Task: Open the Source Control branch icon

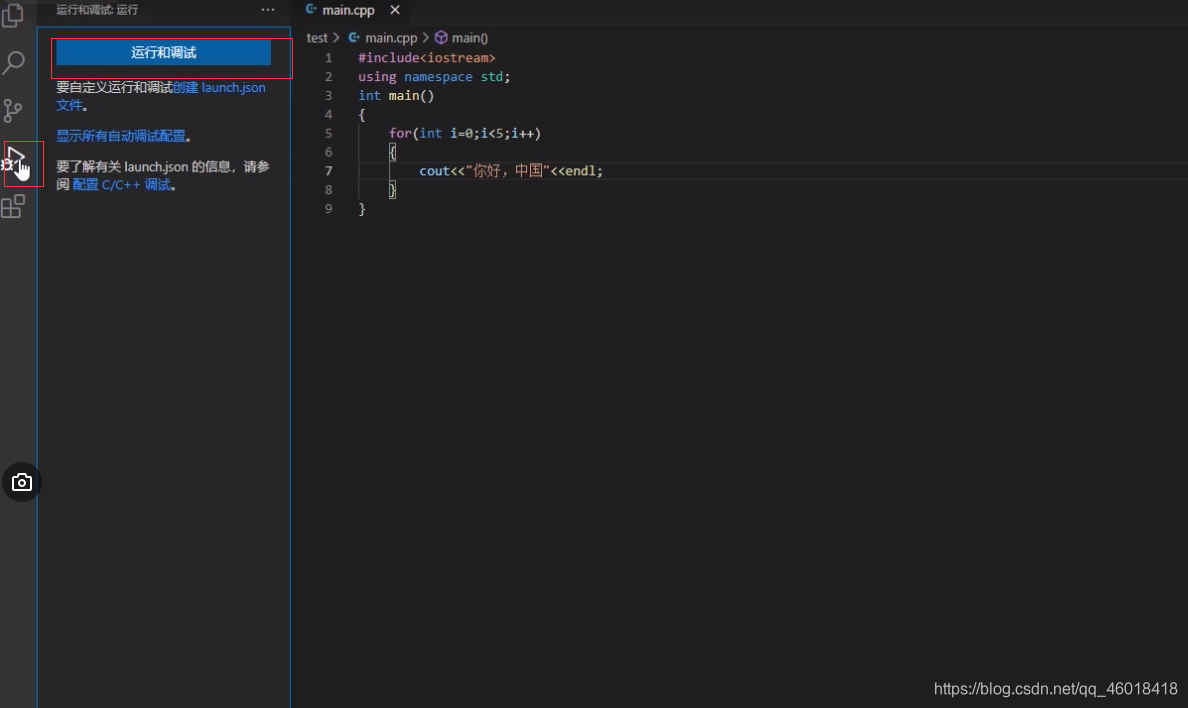Action: [13, 111]
